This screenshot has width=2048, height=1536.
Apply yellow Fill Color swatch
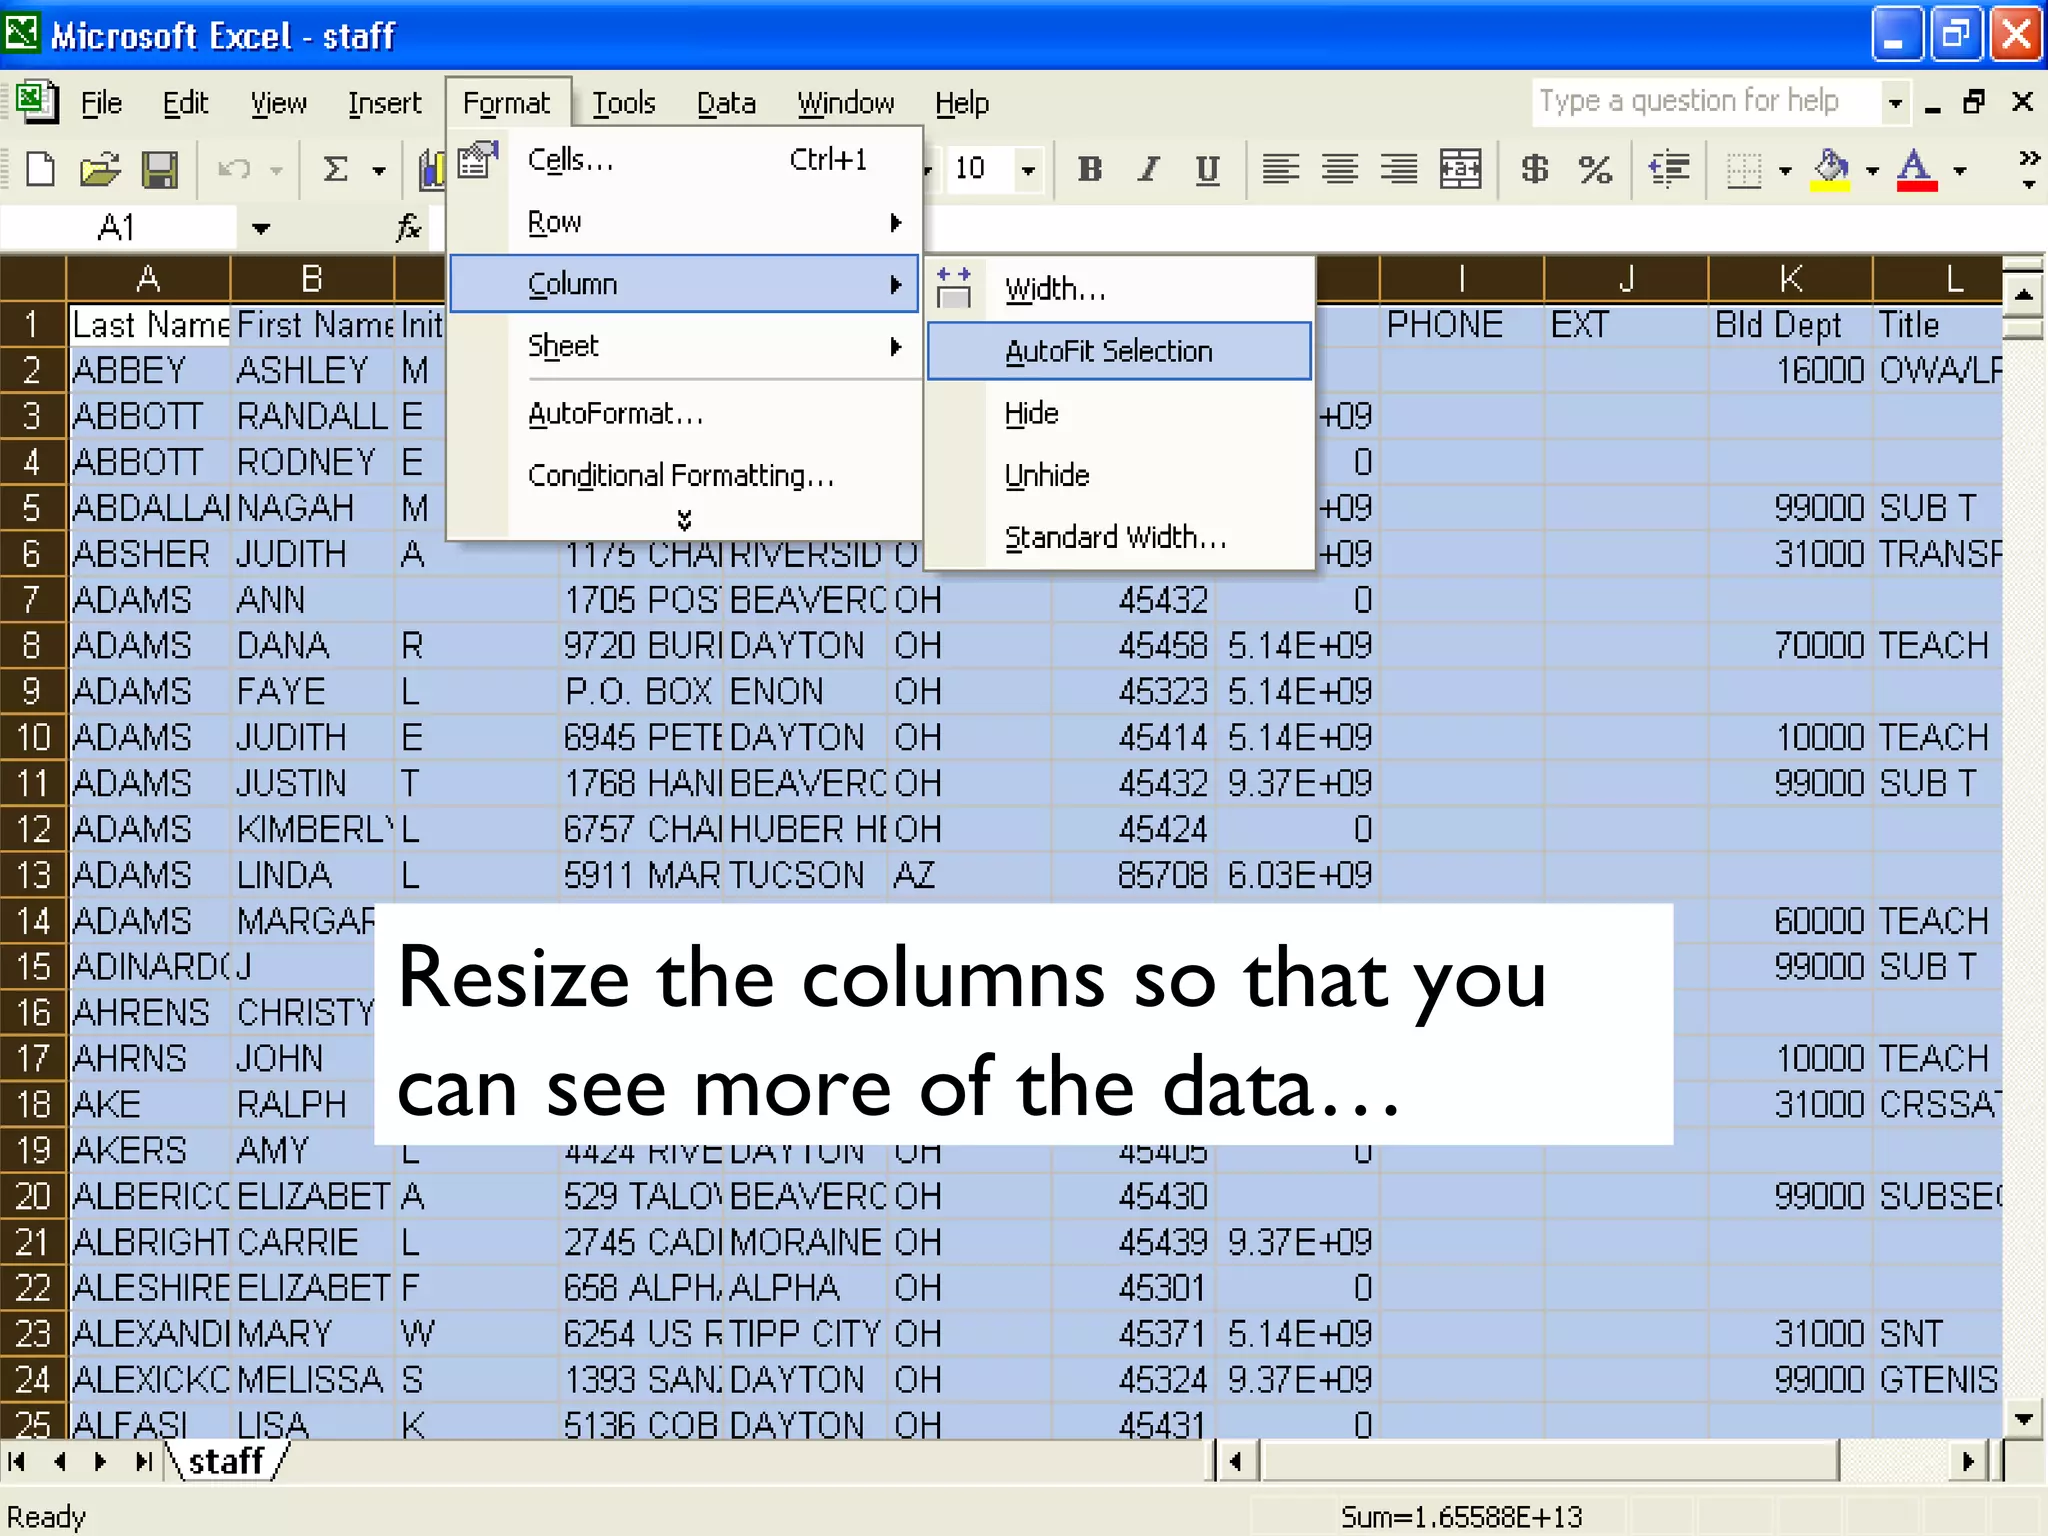pyautogui.click(x=1831, y=169)
